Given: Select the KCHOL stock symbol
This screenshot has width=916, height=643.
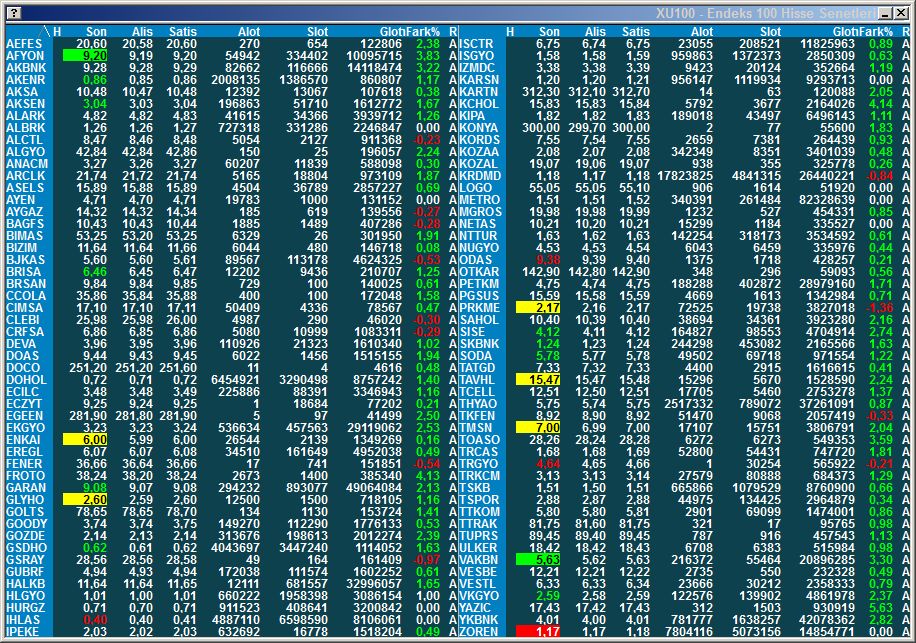Looking at the screenshot, I should click(x=479, y=104).
